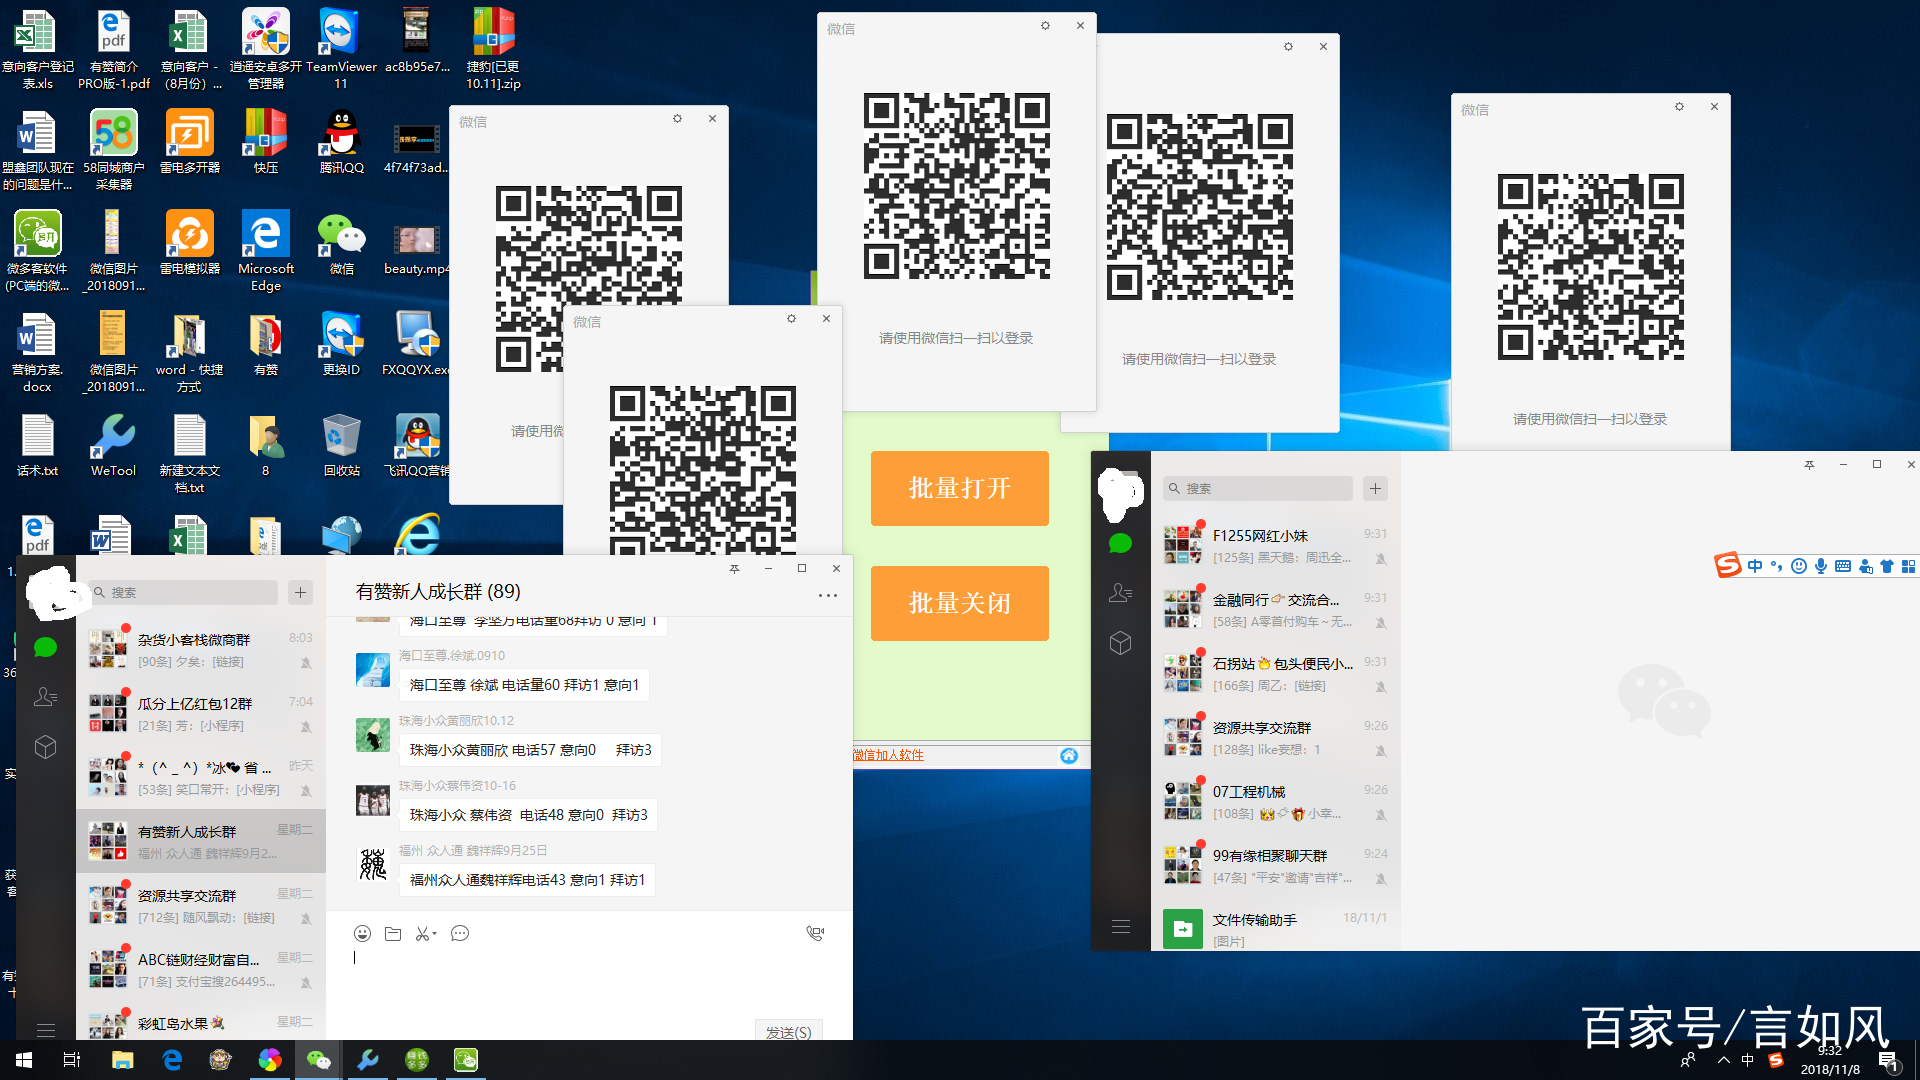Image resolution: width=1920 pixels, height=1080 pixels.
Task: Start a voice or video call
Action: (815, 933)
